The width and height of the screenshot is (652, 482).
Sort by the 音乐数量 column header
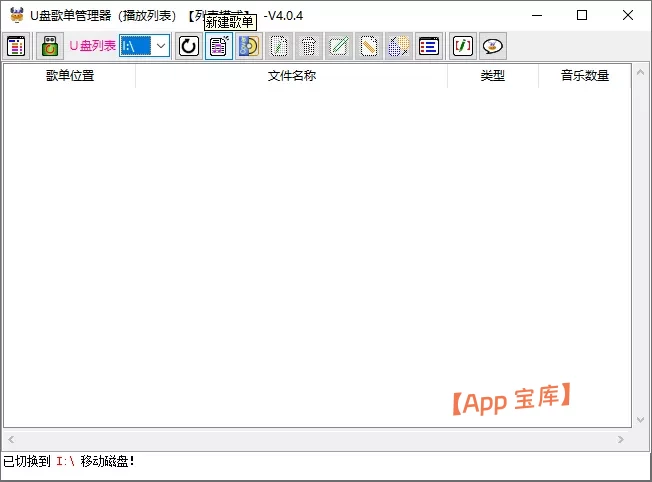coord(585,76)
